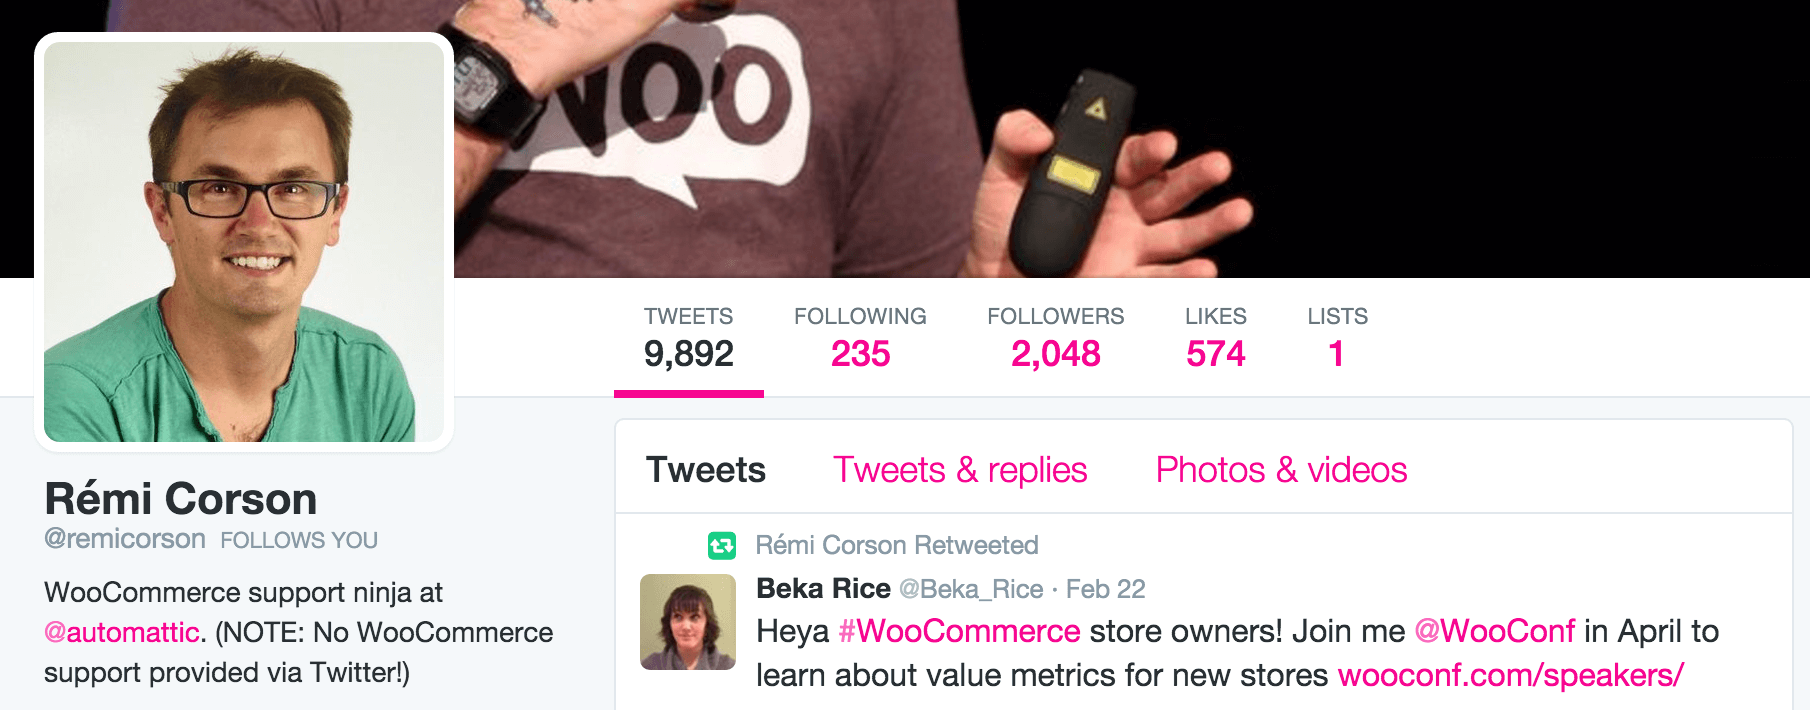
Task: Click Beka Rice's avatar thumbnail
Action: pyautogui.click(x=687, y=621)
